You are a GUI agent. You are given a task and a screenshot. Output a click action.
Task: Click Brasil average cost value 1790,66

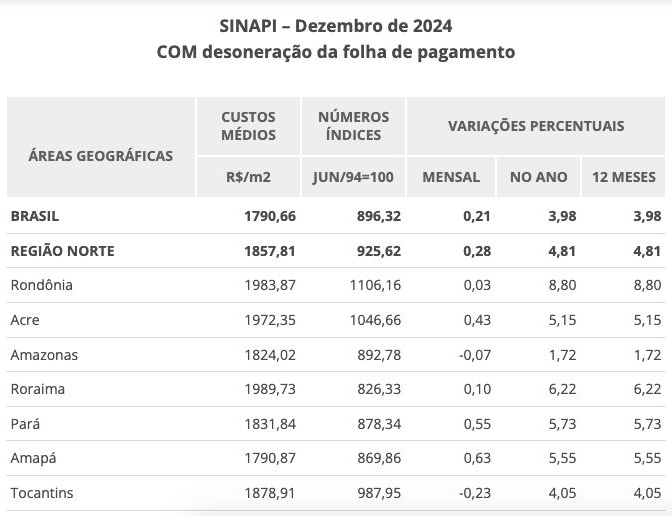point(269,216)
